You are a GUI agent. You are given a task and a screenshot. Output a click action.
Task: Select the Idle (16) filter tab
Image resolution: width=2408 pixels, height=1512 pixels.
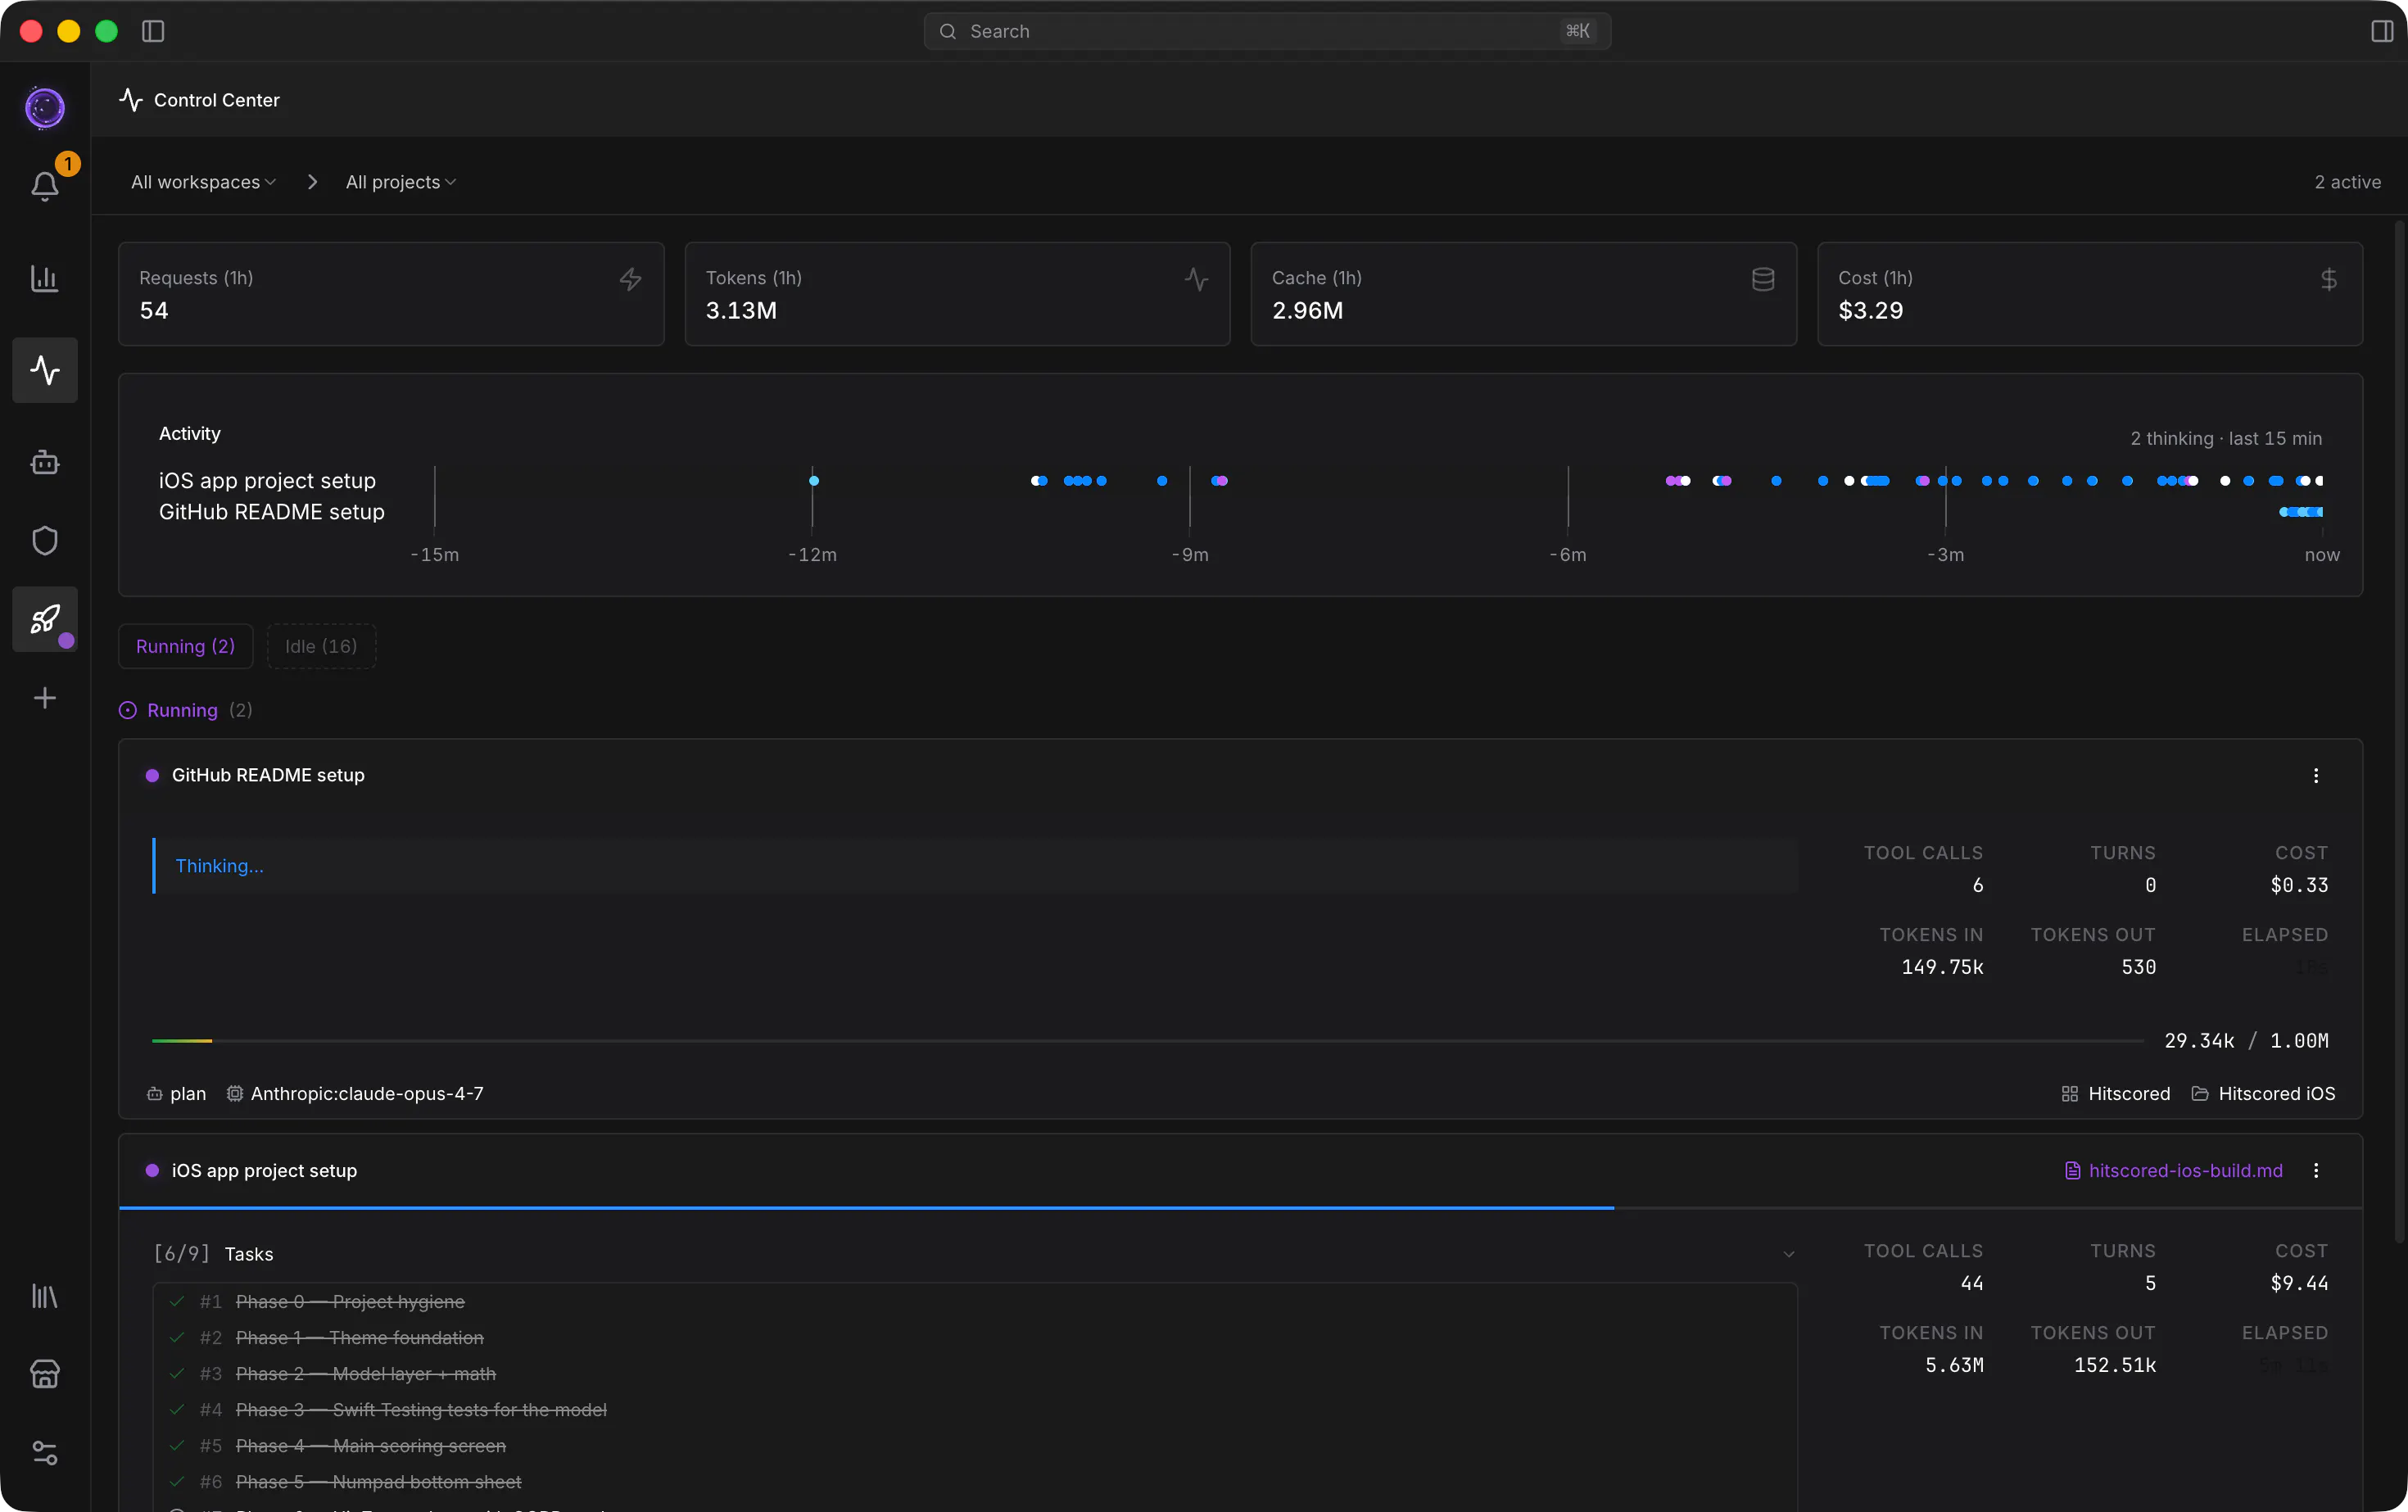321,646
